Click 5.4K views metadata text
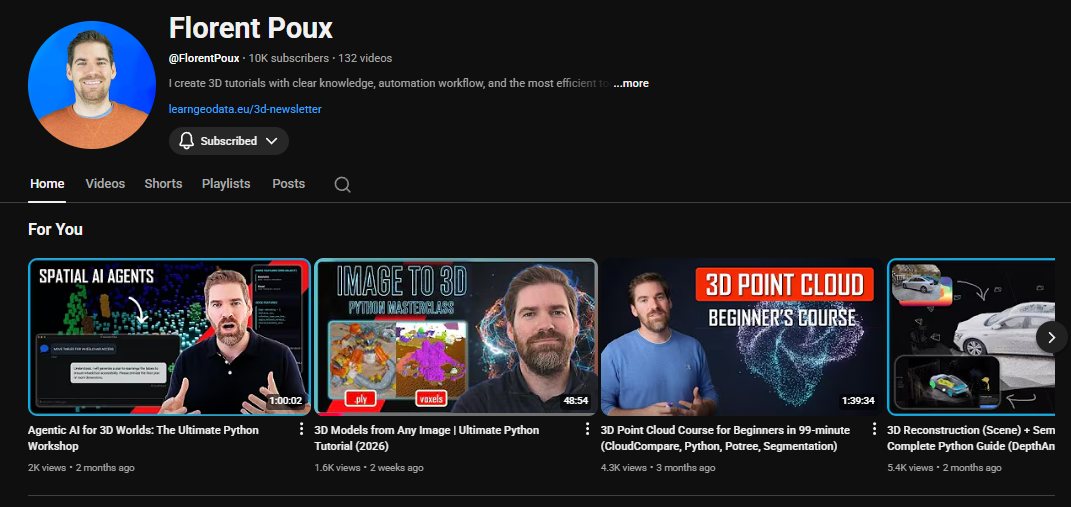Image resolution: width=1071 pixels, height=507 pixels. point(909,468)
